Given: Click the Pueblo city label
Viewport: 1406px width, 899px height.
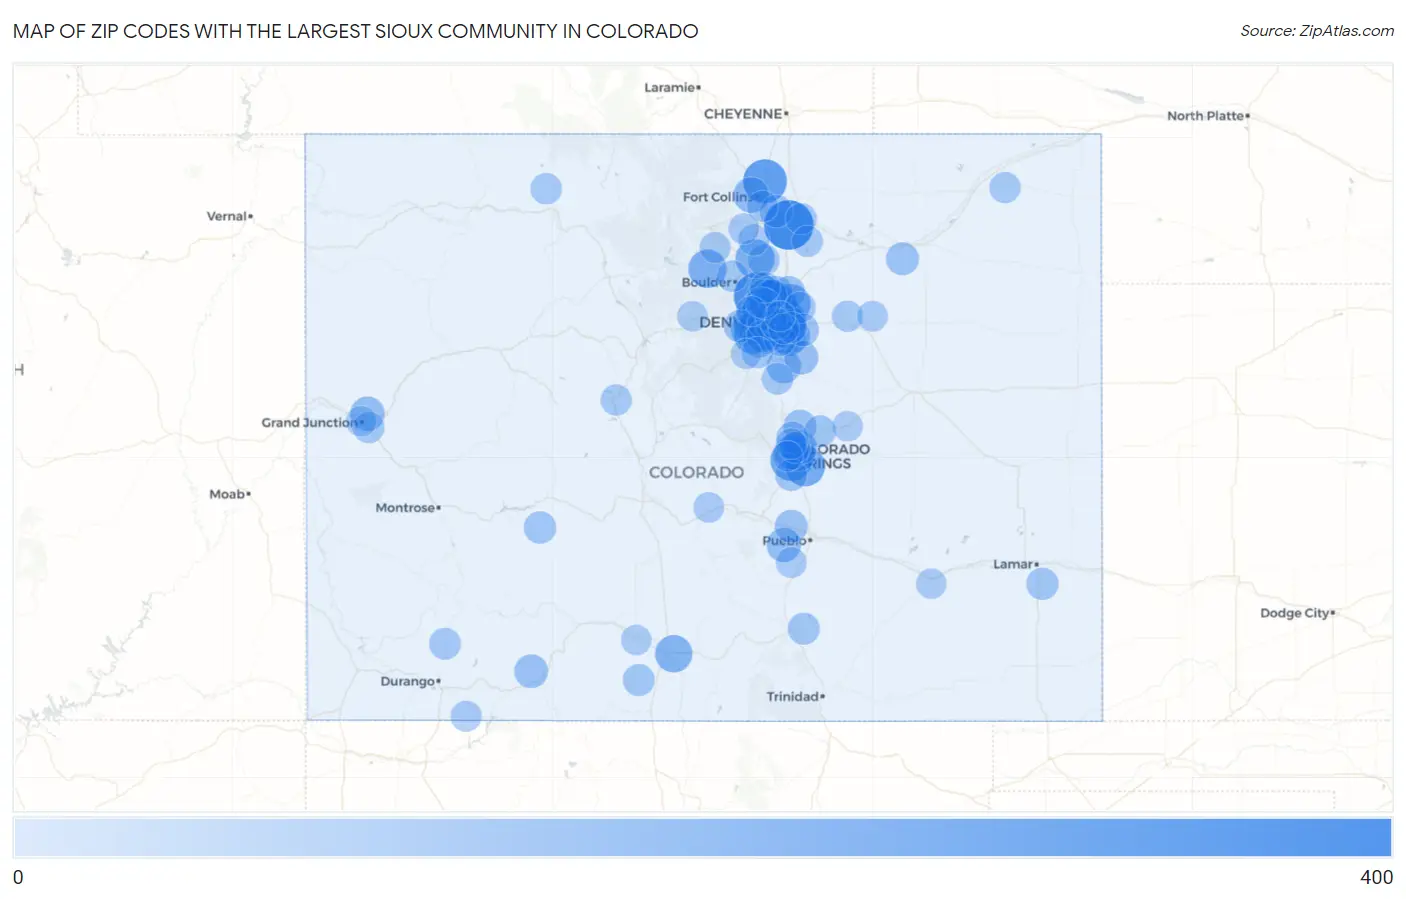Looking at the screenshot, I should click(787, 541).
